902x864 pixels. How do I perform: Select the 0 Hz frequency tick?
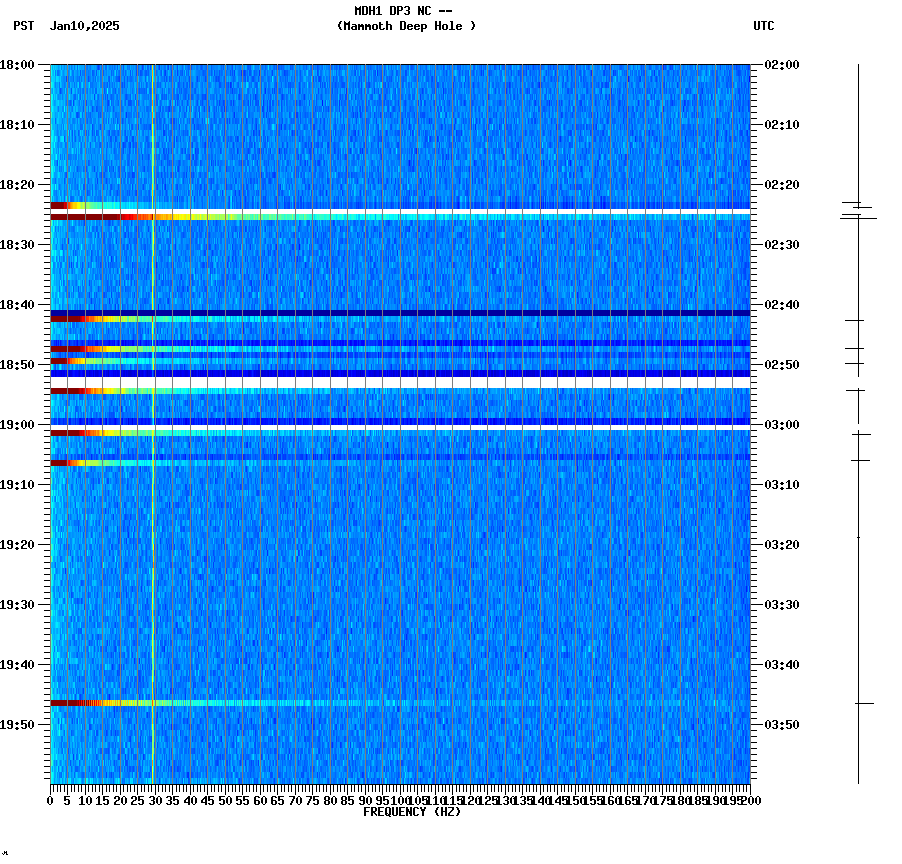pyautogui.click(x=47, y=800)
